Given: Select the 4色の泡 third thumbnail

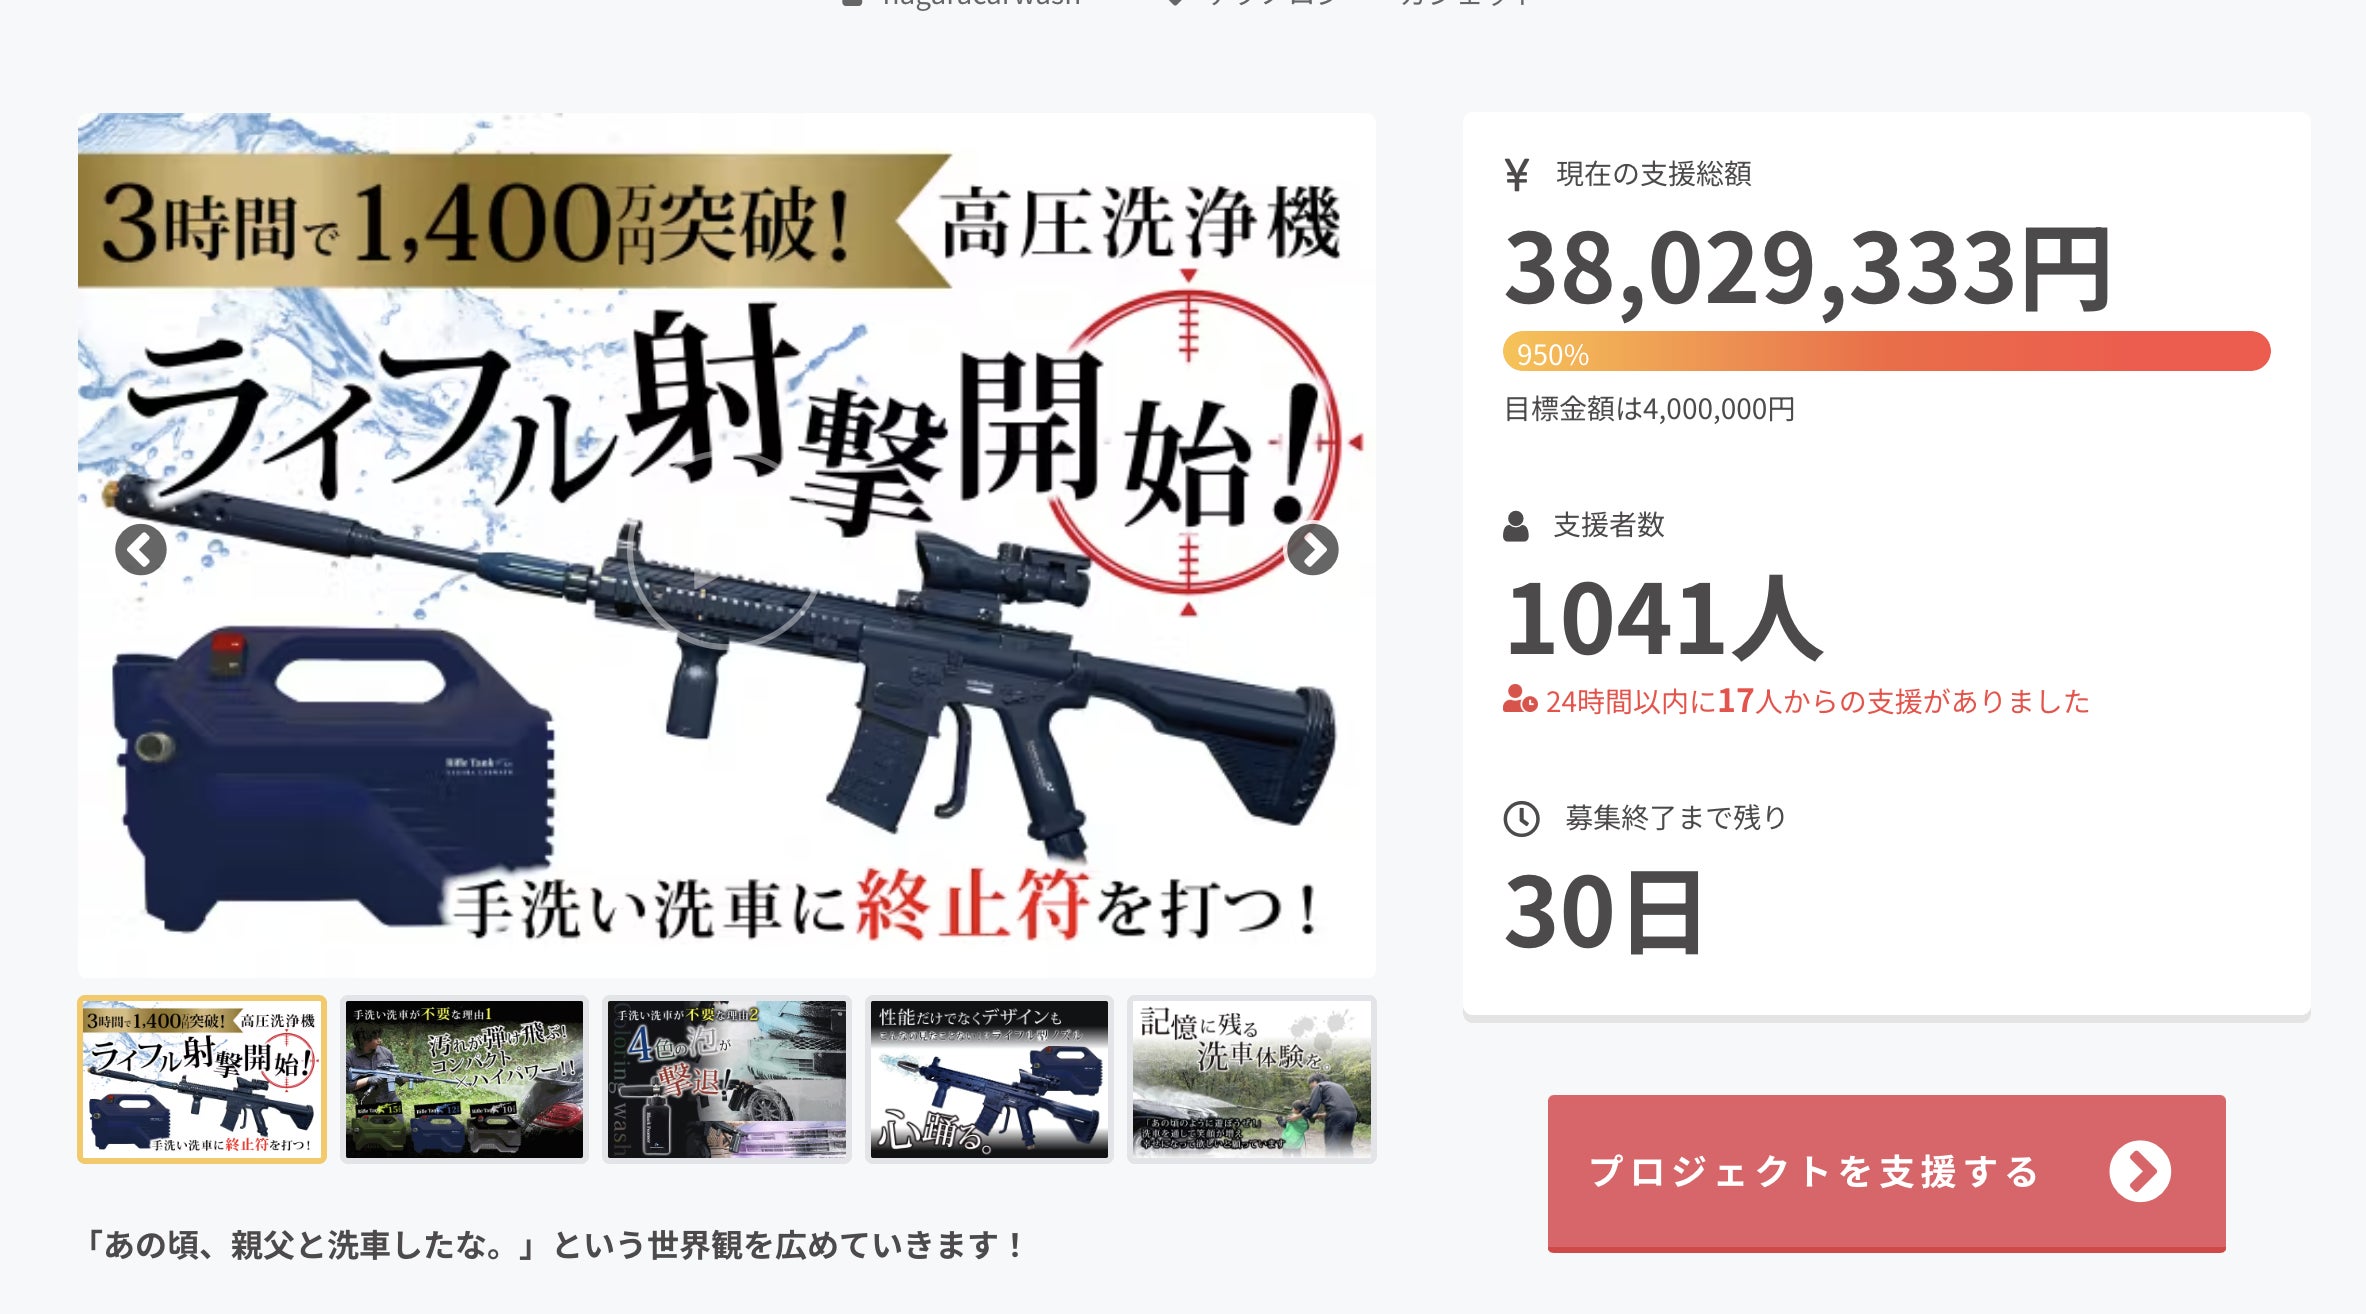Looking at the screenshot, I should tap(727, 1079).
